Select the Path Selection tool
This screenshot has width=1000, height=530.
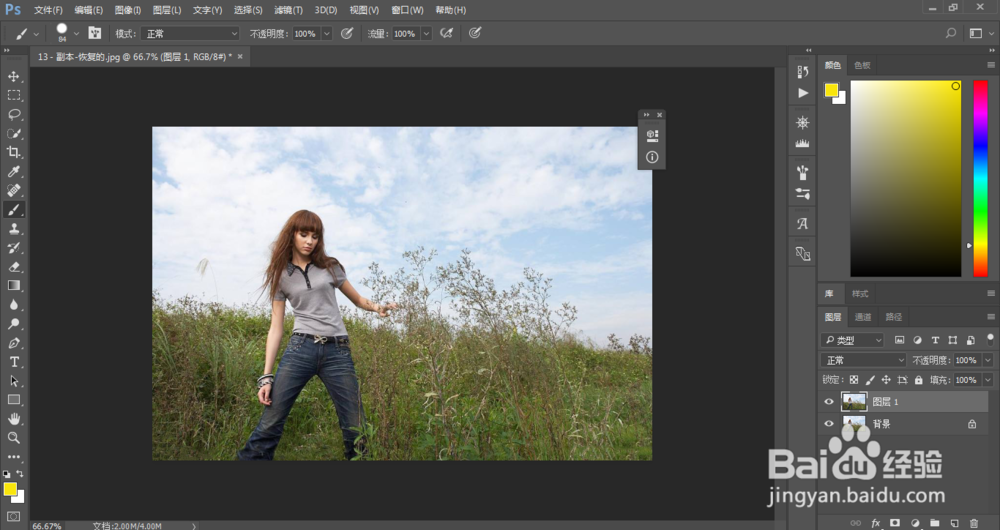tap(13, 381)
